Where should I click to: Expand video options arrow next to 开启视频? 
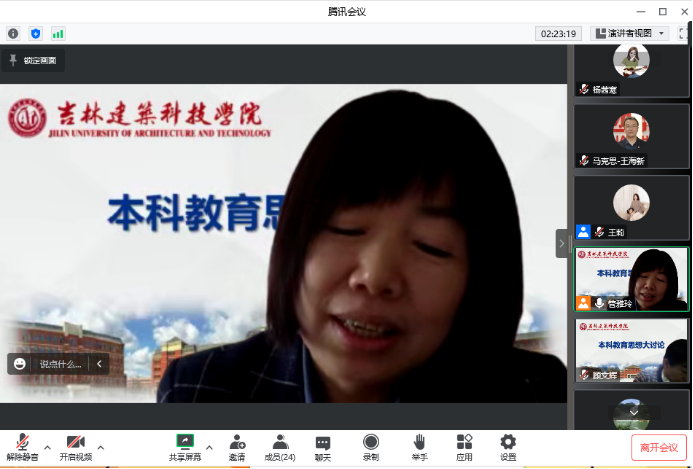tap(101, 447)
